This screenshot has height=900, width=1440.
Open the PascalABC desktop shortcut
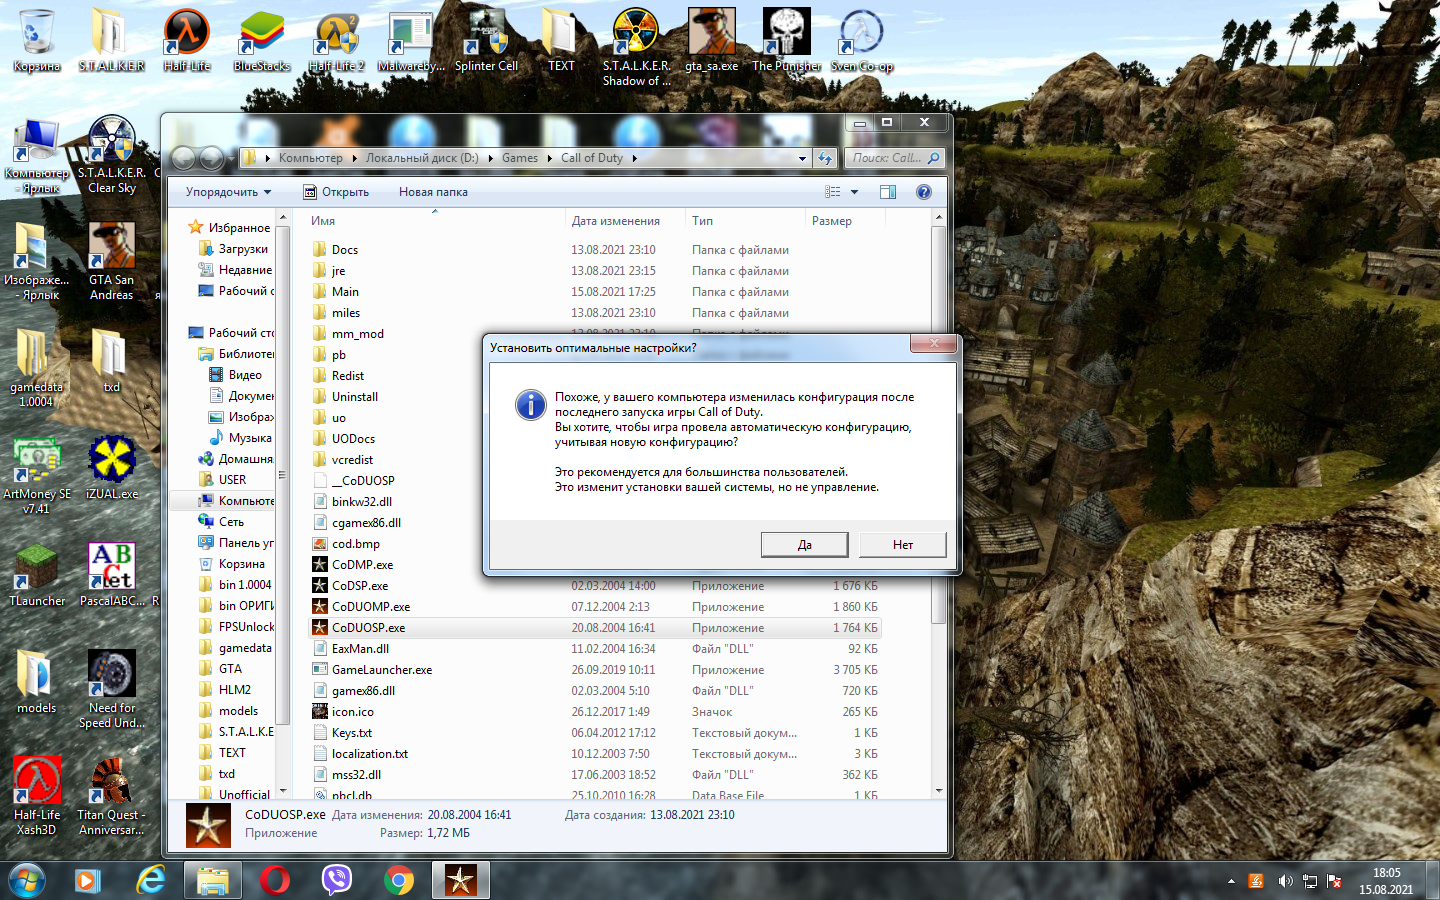coord(112,575)
